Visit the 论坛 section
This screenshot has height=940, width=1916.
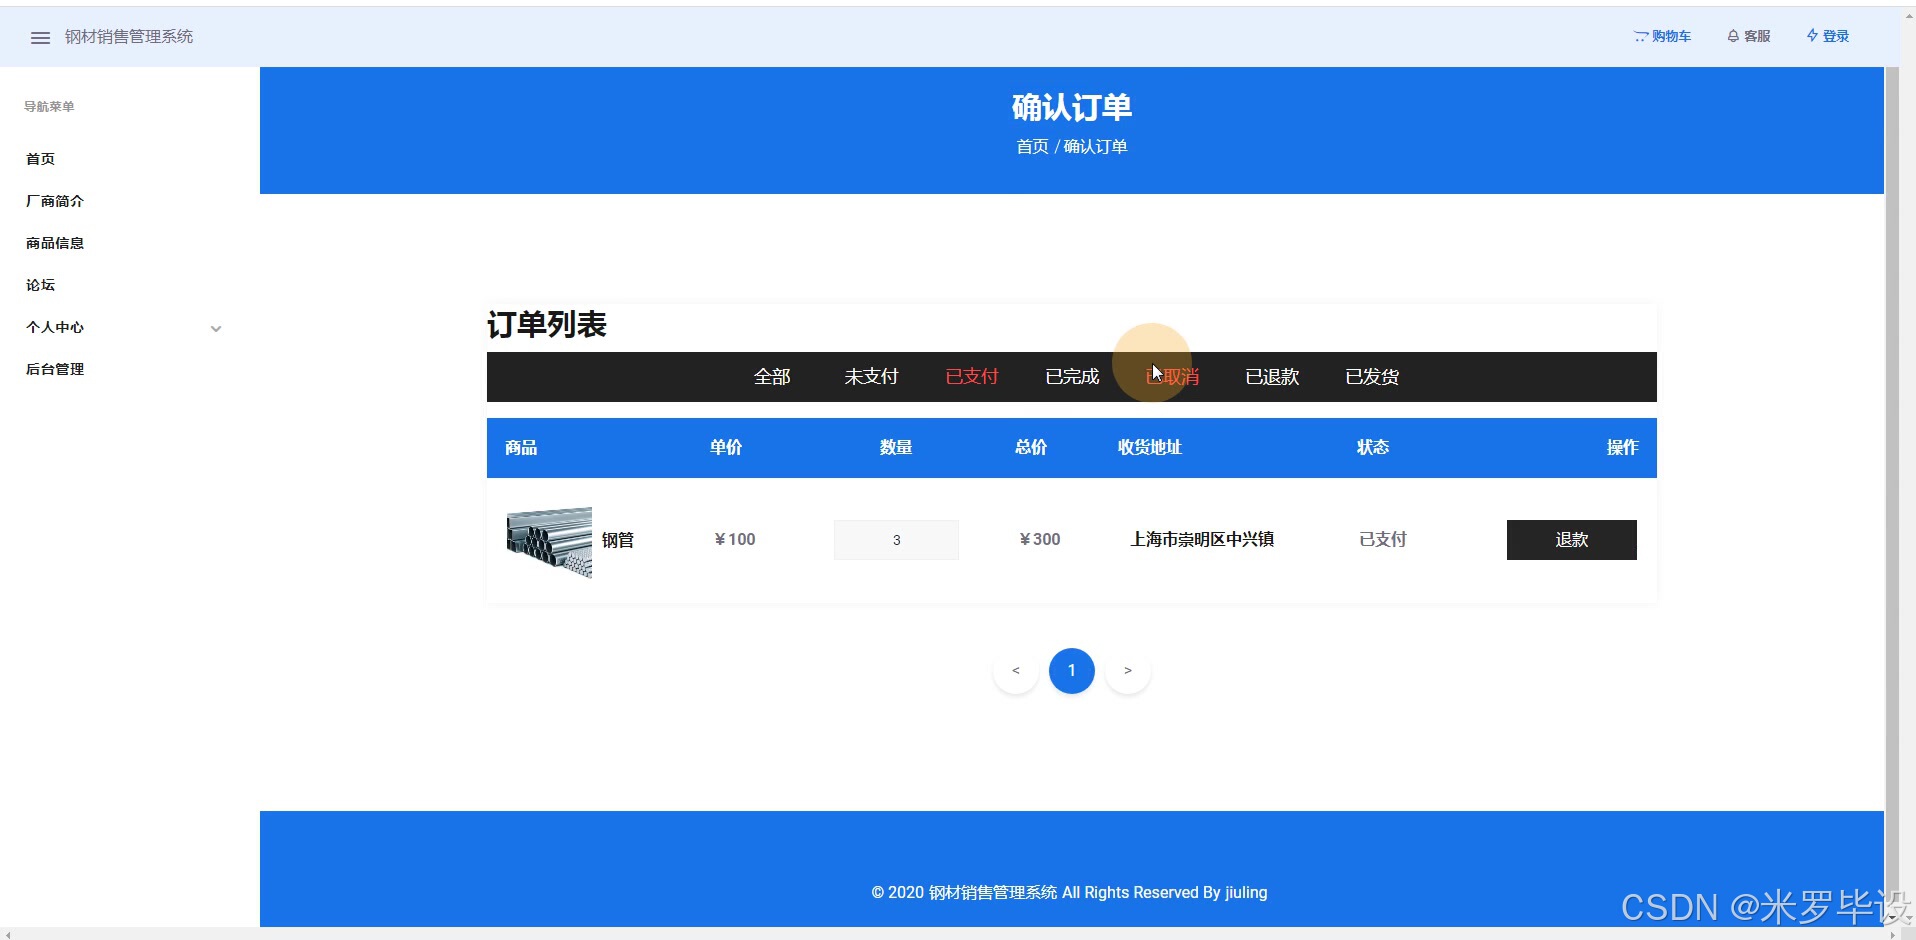[39, 285]
